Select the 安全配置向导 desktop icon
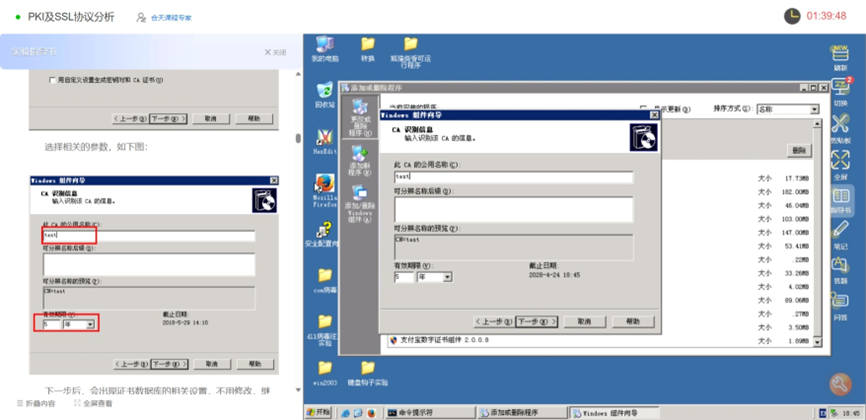The height and width of the screenshot is (420, 866). [323, 234]
